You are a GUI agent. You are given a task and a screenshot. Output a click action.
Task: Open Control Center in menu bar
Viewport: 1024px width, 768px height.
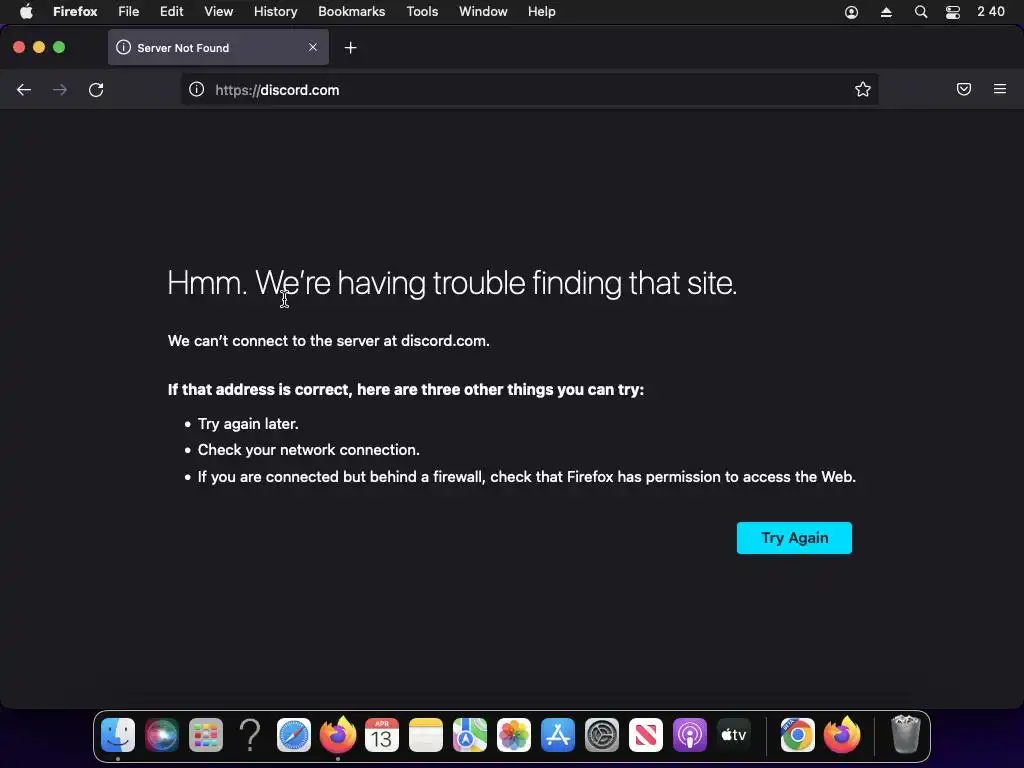(x=953, y=12)
